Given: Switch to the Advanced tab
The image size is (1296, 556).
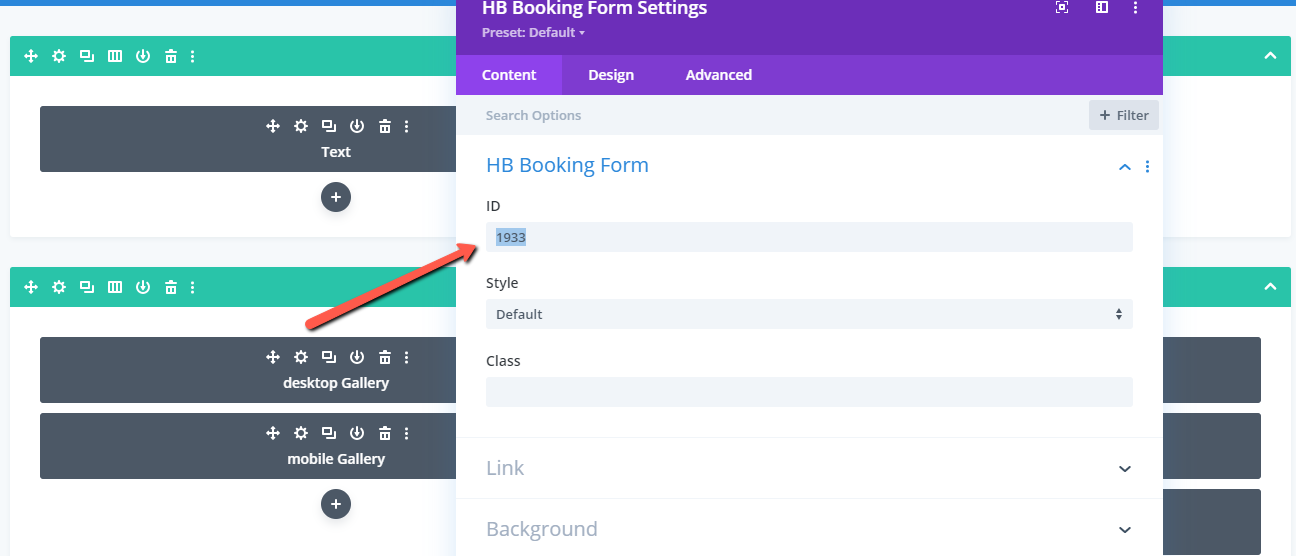Looking at the screenshot, I should click(x=718, y=75).
